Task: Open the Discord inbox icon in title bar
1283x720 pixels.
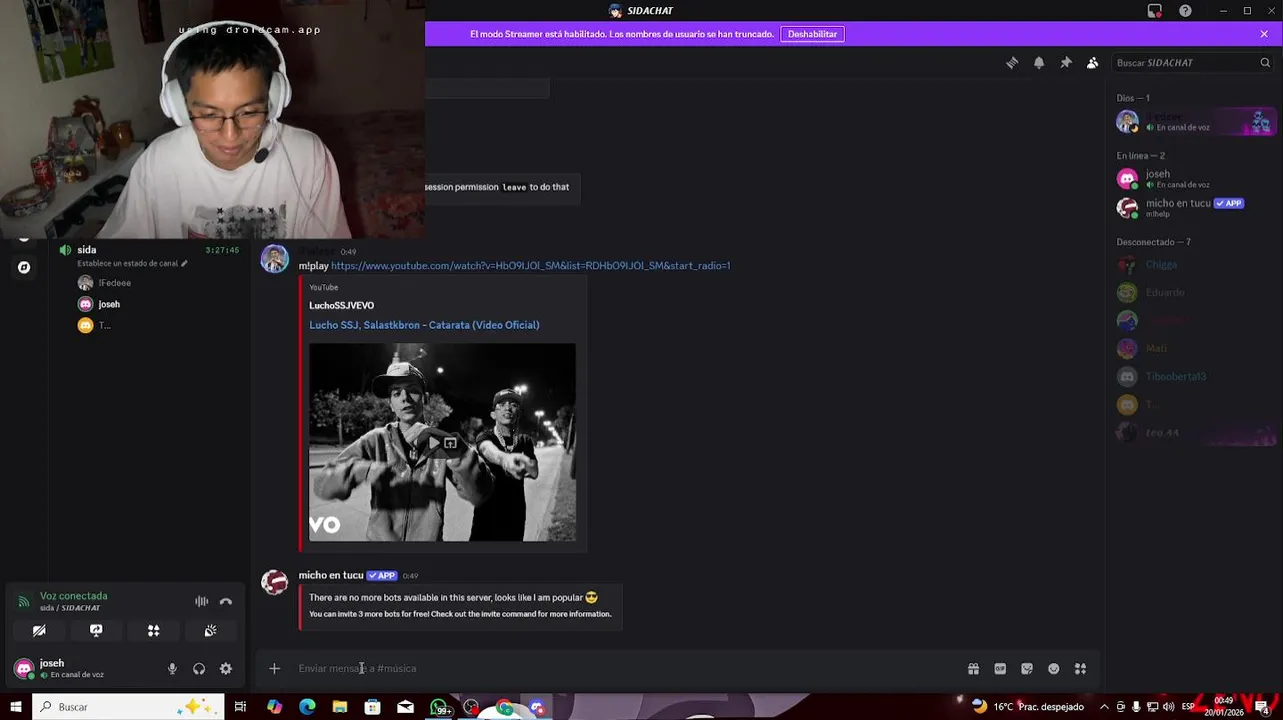Action: (1155, 11)
